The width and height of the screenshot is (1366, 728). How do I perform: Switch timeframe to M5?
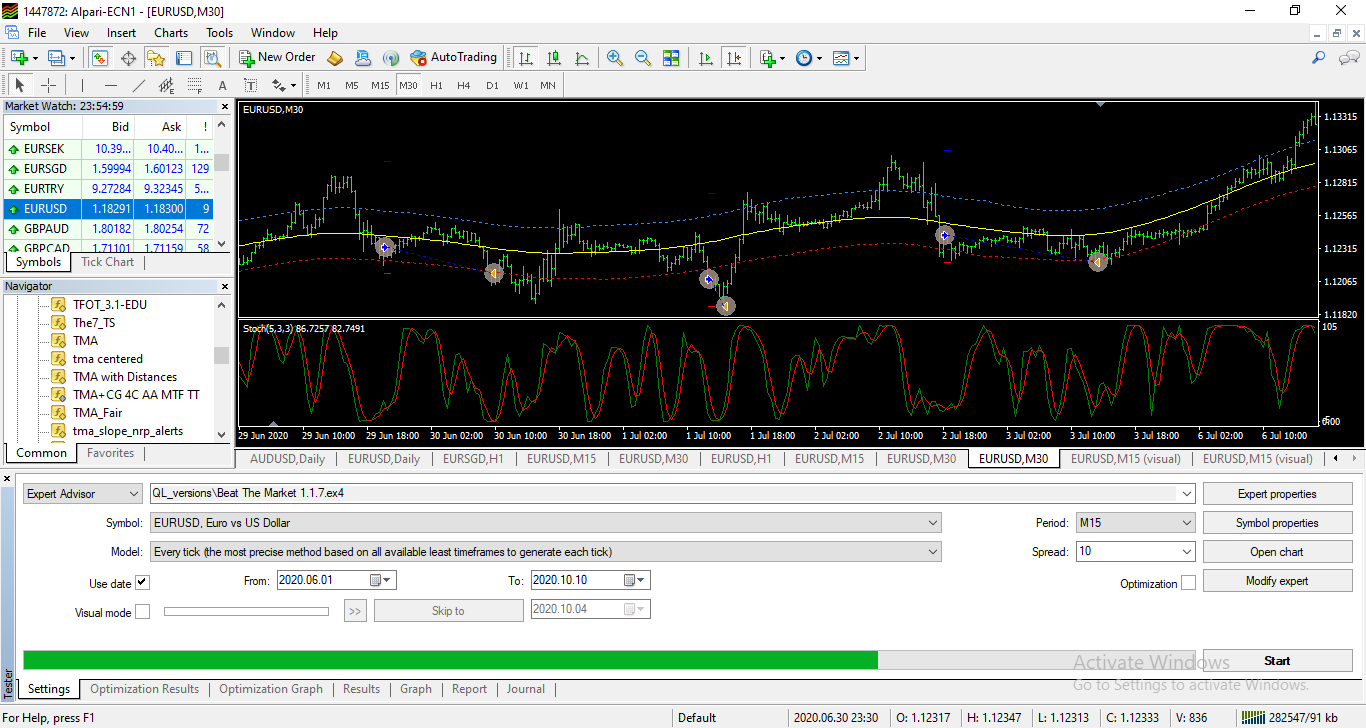(352, 85)
